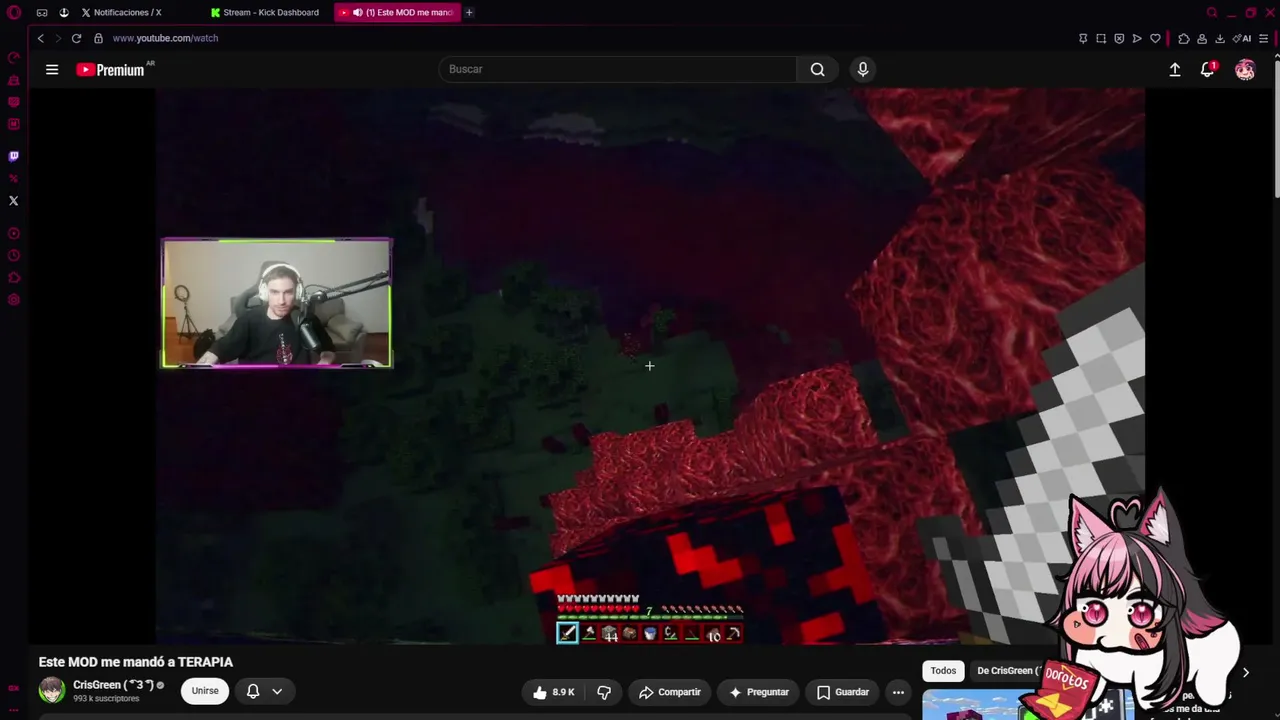Viewport: 1280px width, 720px height.
Task: Open the Easy Setup menu icon
Action: (1264, 39)
